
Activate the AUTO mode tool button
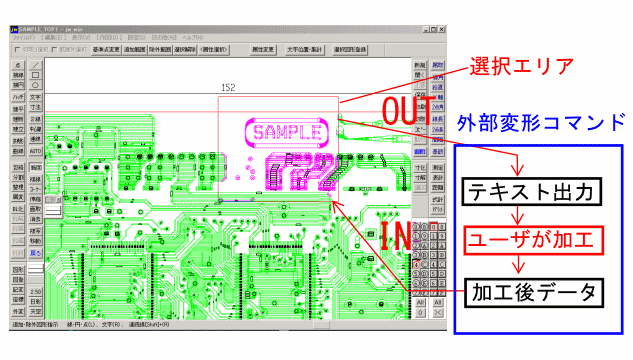36,151
